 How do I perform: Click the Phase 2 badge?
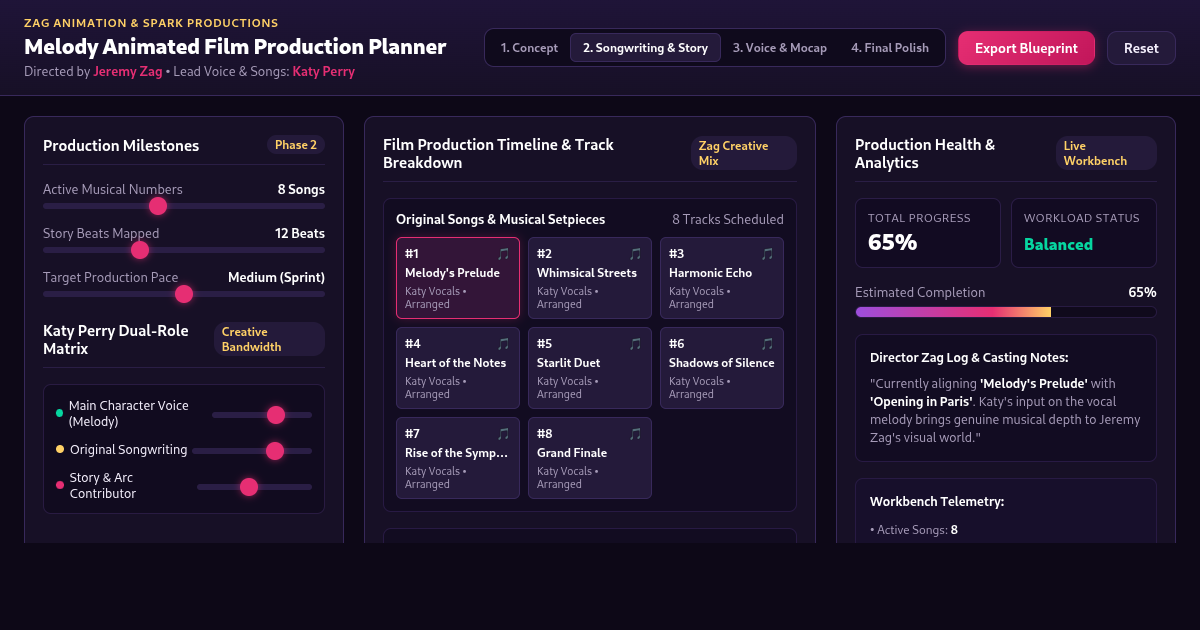coord(296,145)
